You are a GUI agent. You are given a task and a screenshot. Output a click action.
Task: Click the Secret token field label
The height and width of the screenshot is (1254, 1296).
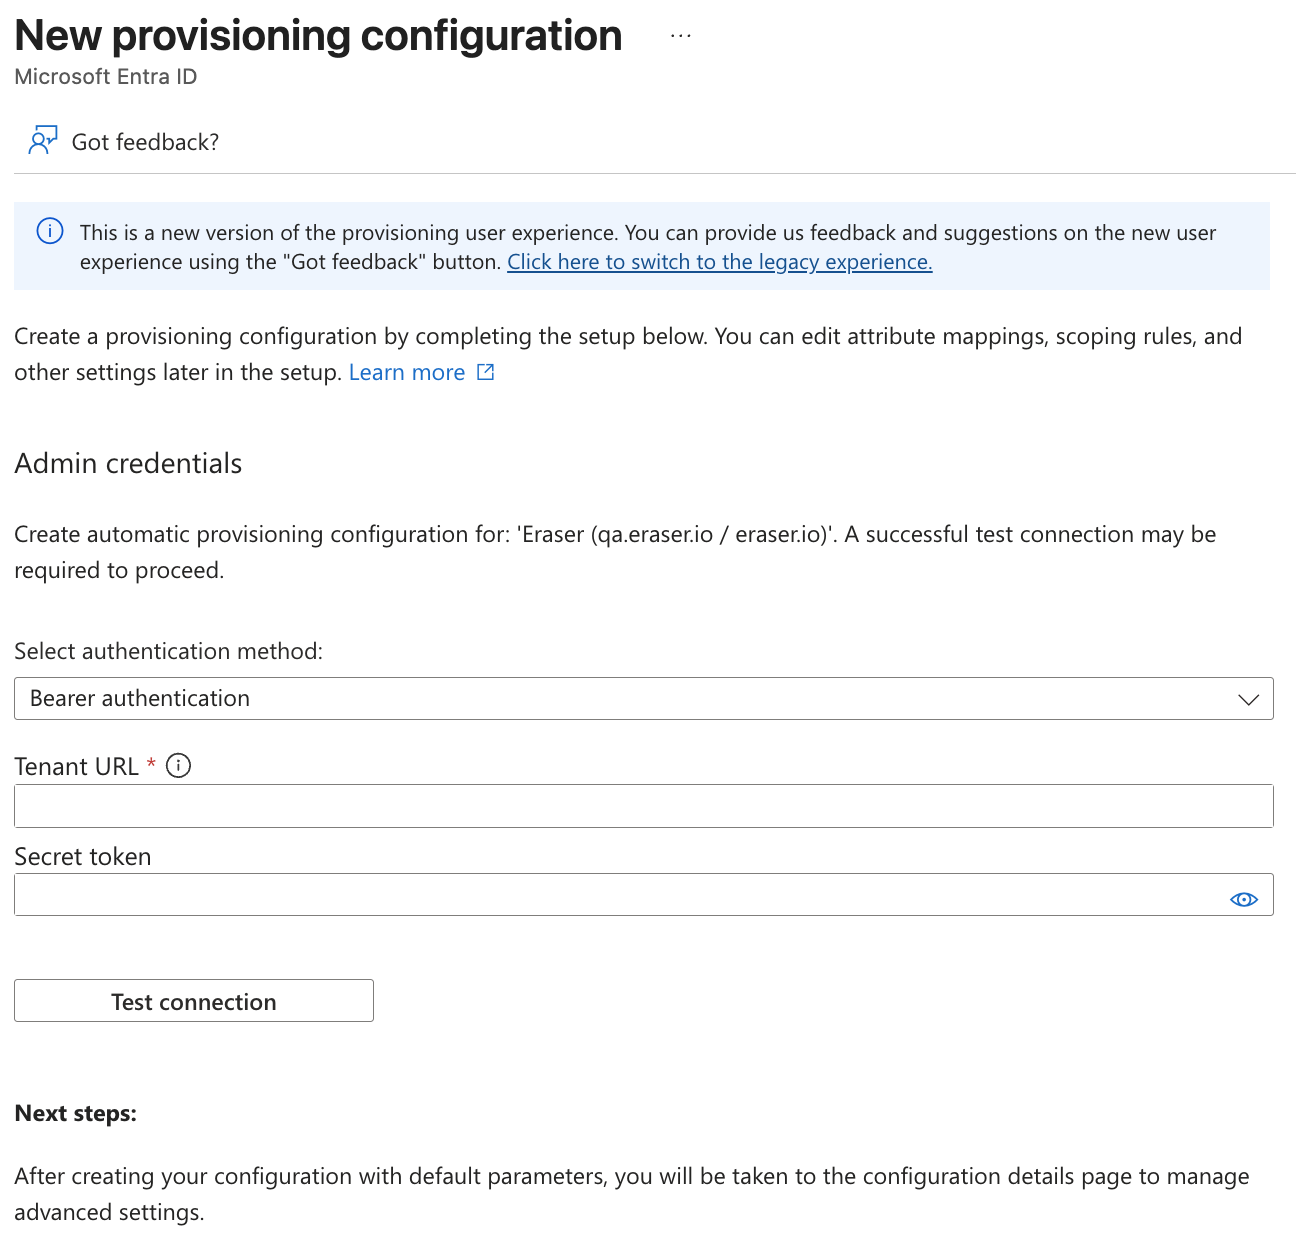[x=83, y=857]
